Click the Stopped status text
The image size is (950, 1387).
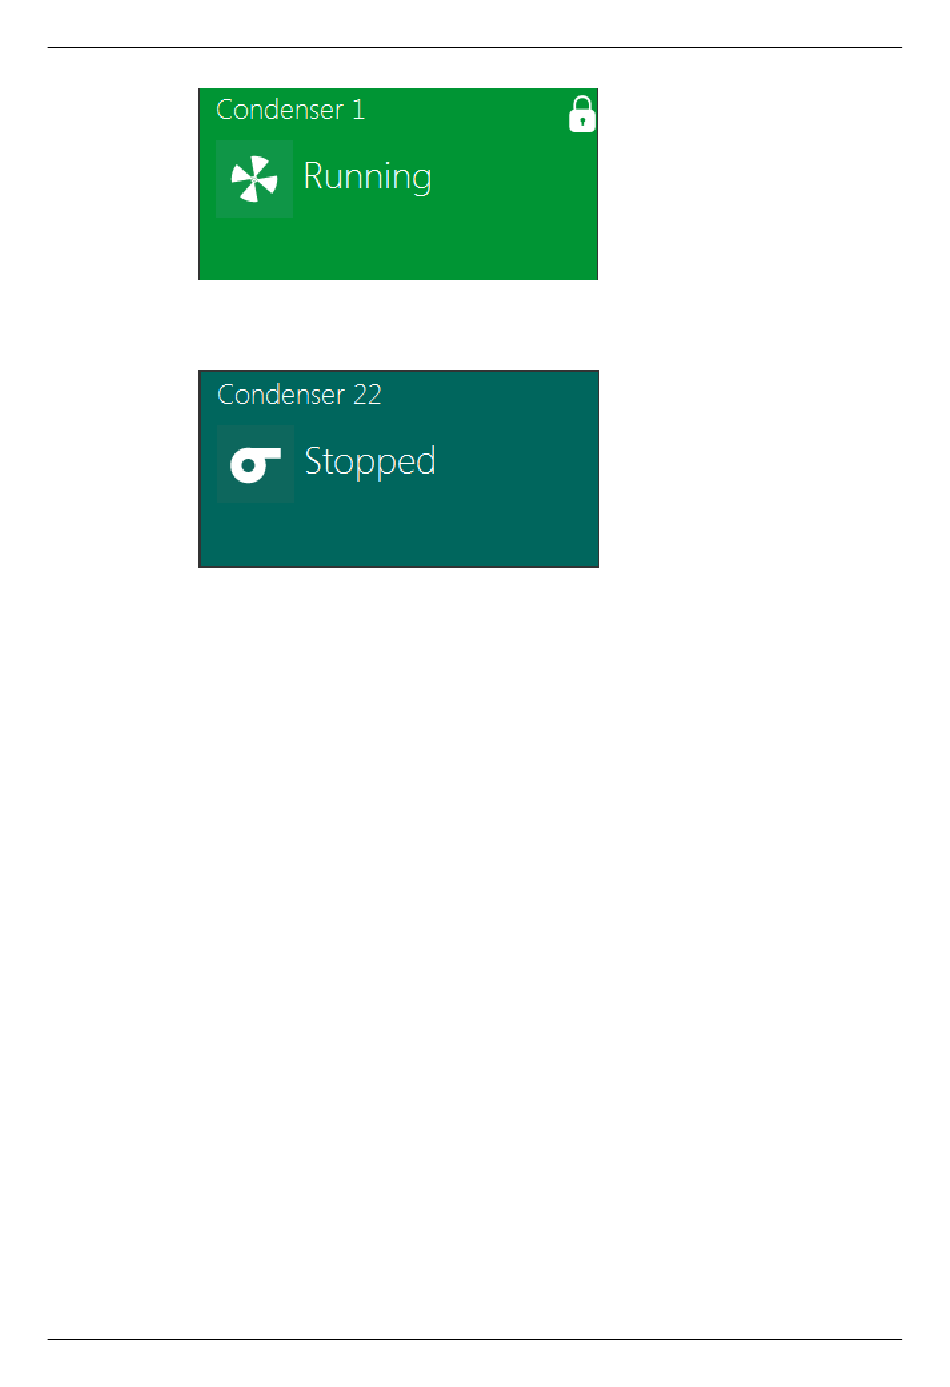point(369,462)
